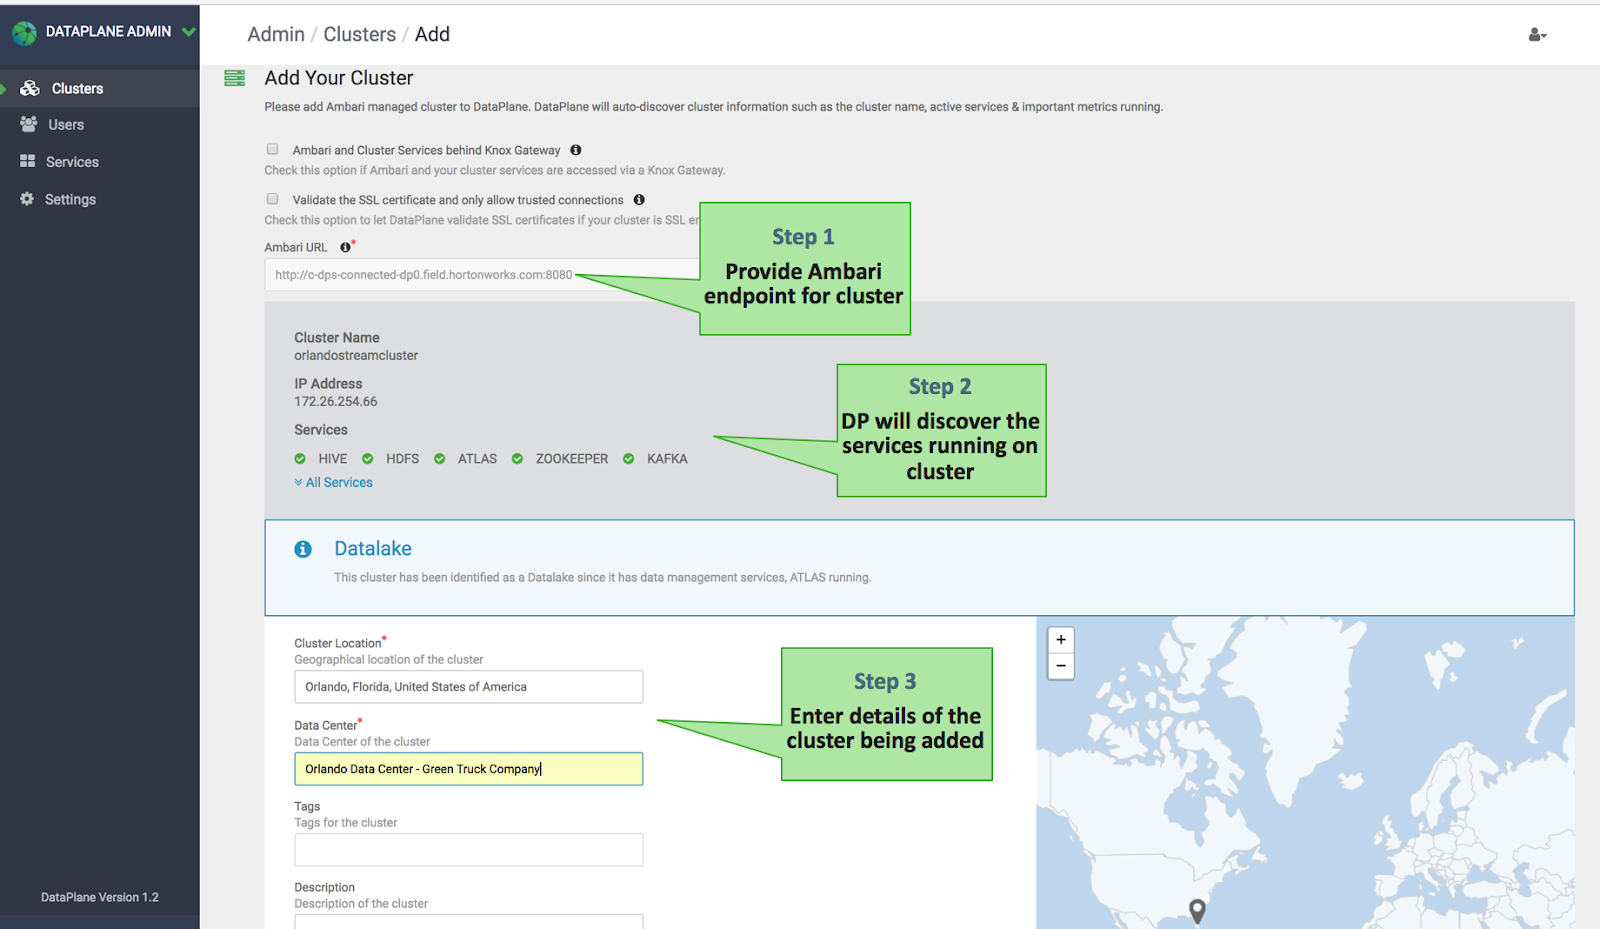Click cluster name orlandostreamcluster
This screenshot has height=929, width=1600.
(x=356, y=355)
